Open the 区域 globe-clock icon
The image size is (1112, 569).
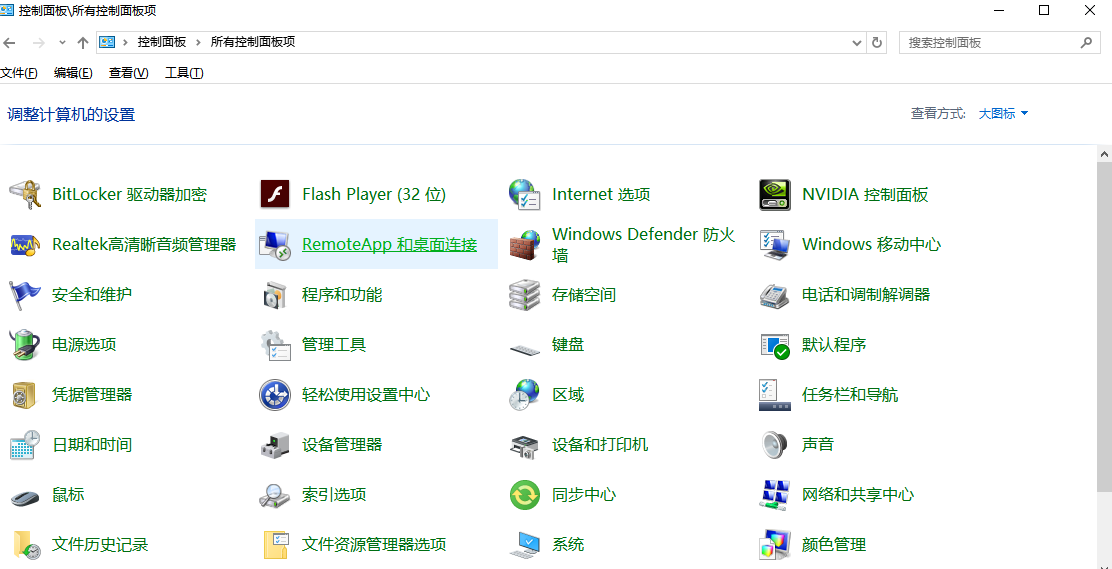(526, 394)
